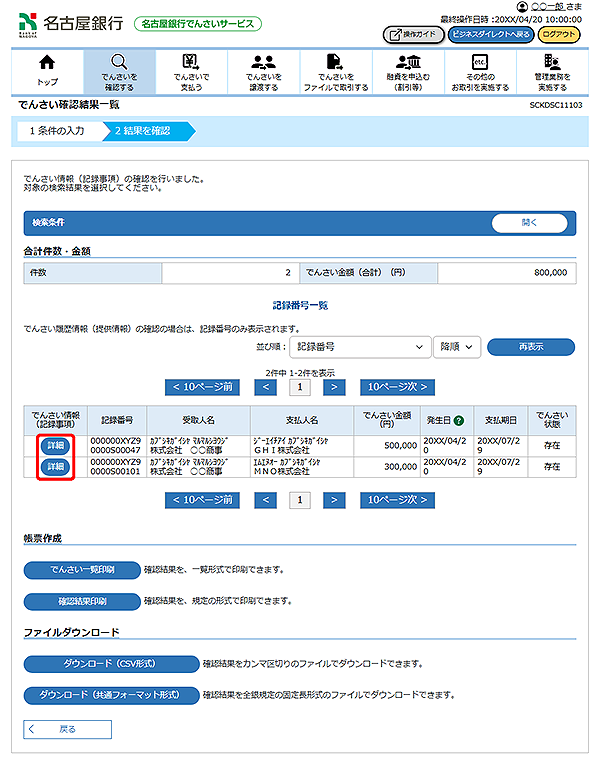
Task: Open 詳細 for record 0000S00047
Action: pyautogui.click(x=55, y=445)
